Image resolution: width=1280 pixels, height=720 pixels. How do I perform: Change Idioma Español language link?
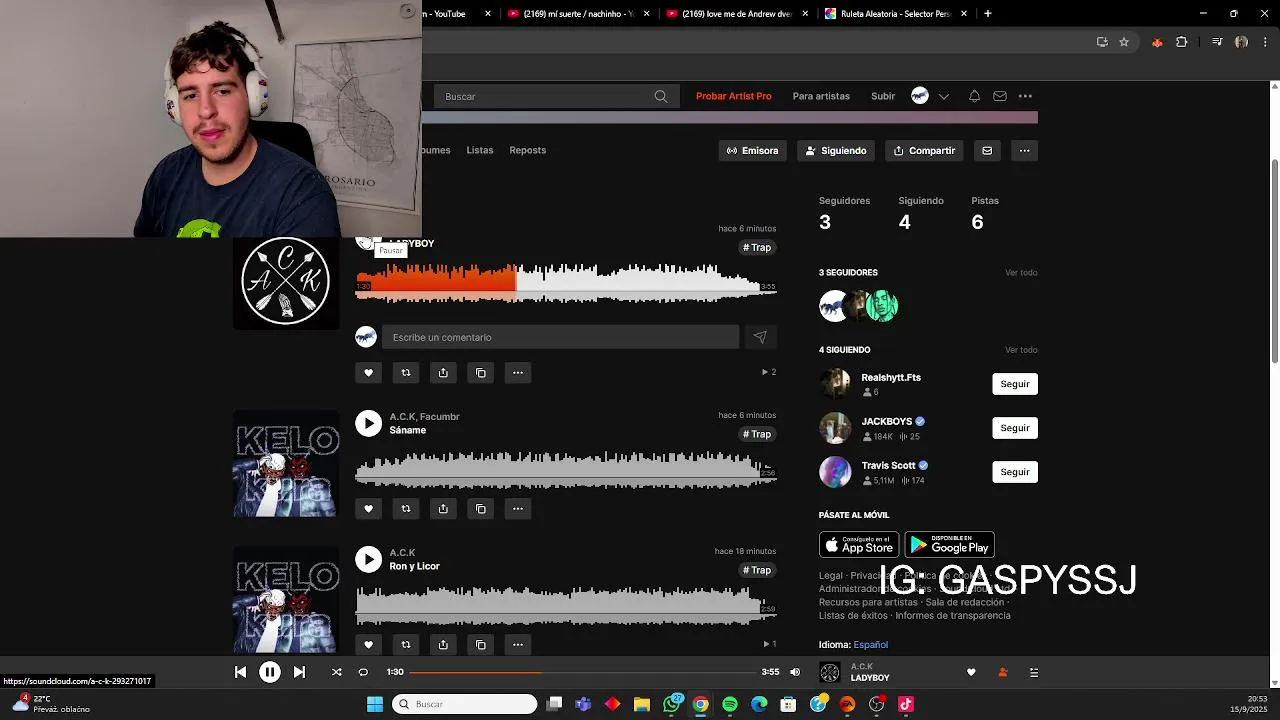pyautogui.click(x=871, y=645)
